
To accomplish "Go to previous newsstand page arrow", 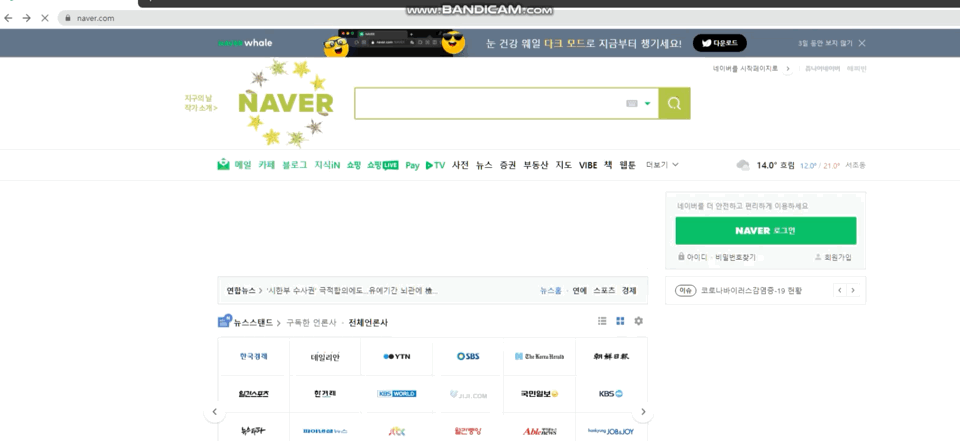I will click(214, 412).
